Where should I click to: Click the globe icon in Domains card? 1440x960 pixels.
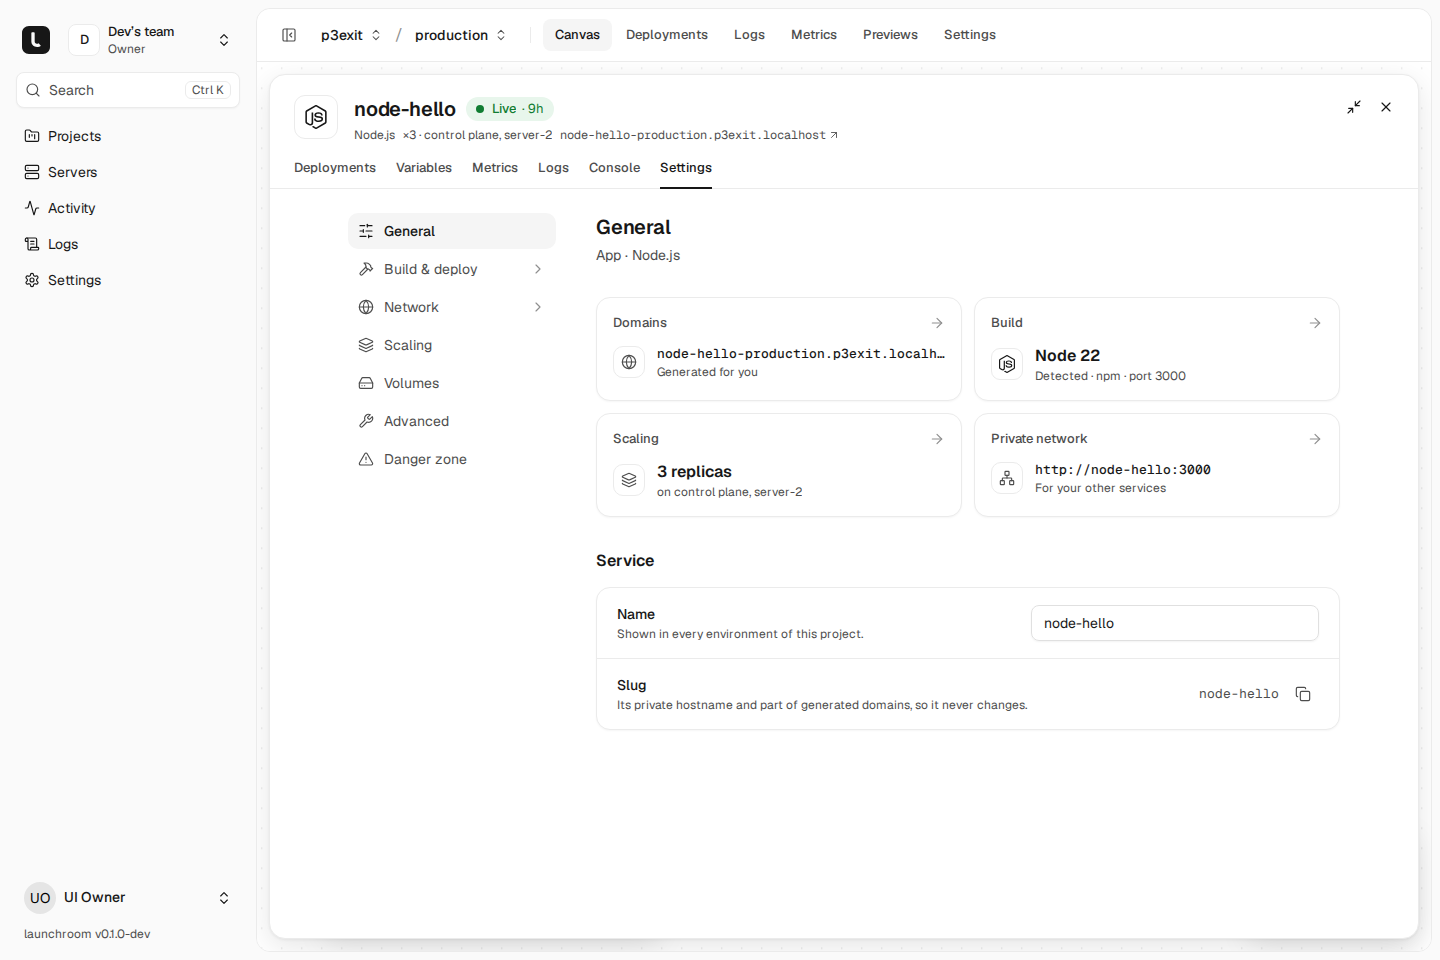[x=629, y=362]
